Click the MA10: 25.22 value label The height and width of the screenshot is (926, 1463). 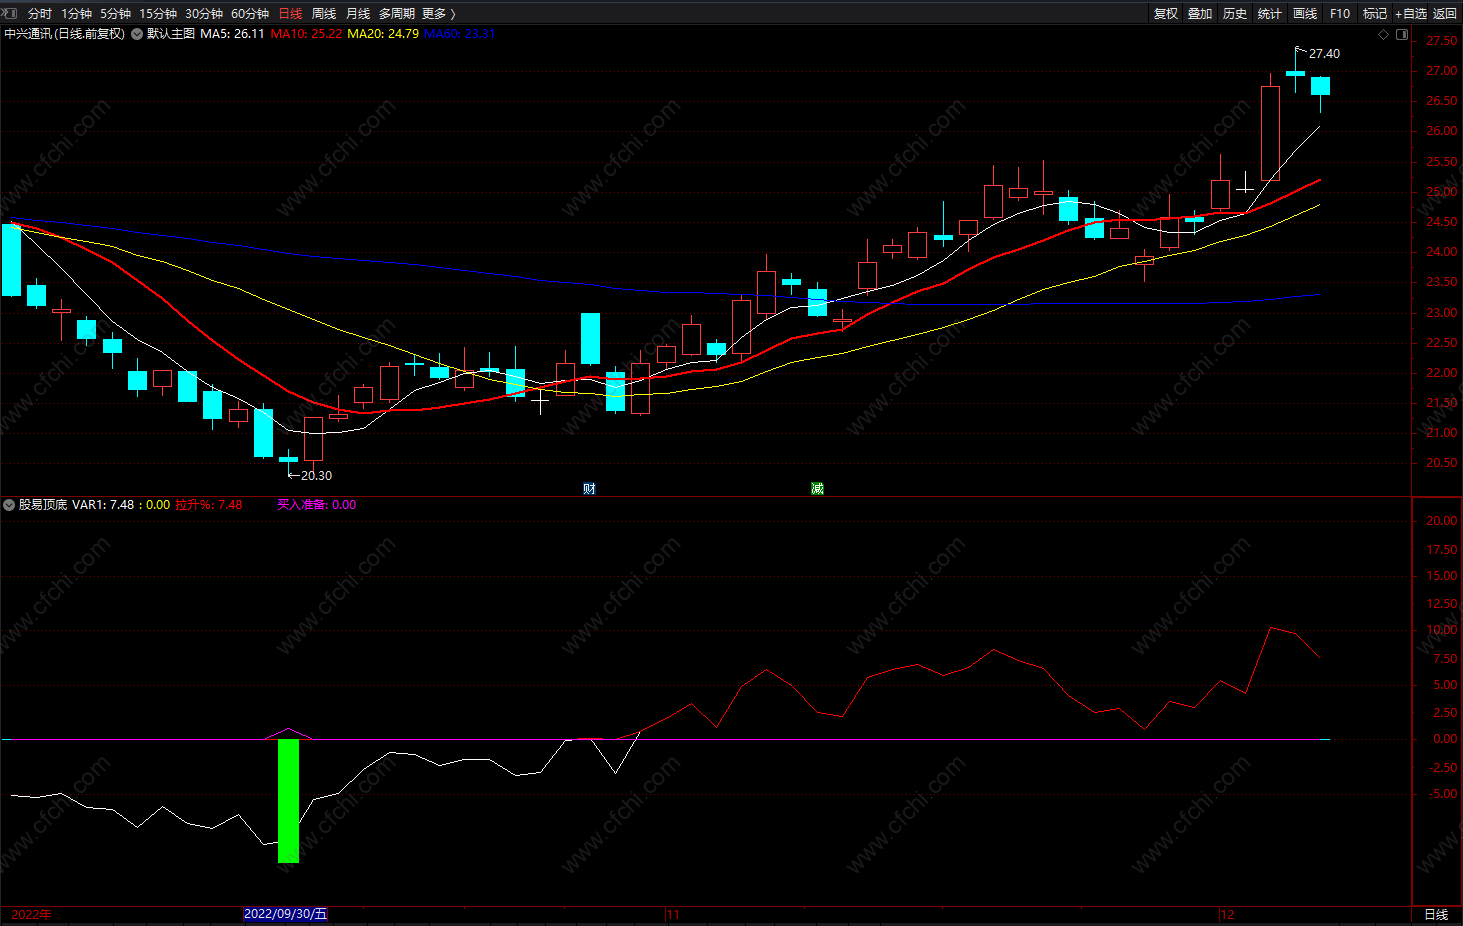click(306, 34)
